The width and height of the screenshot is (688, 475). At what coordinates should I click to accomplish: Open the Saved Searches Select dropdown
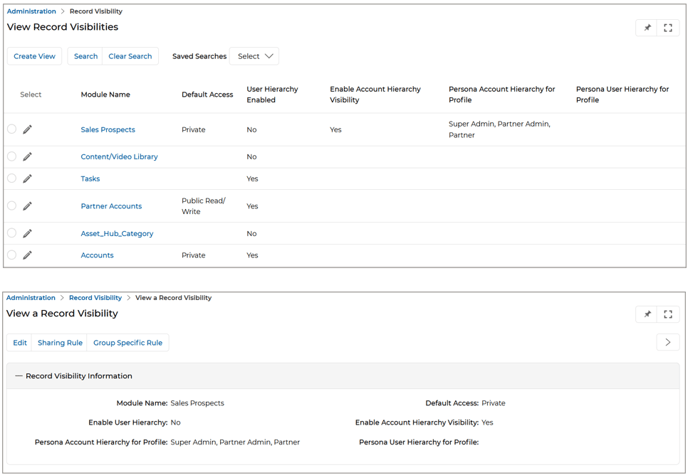click(x=254, y=56)
